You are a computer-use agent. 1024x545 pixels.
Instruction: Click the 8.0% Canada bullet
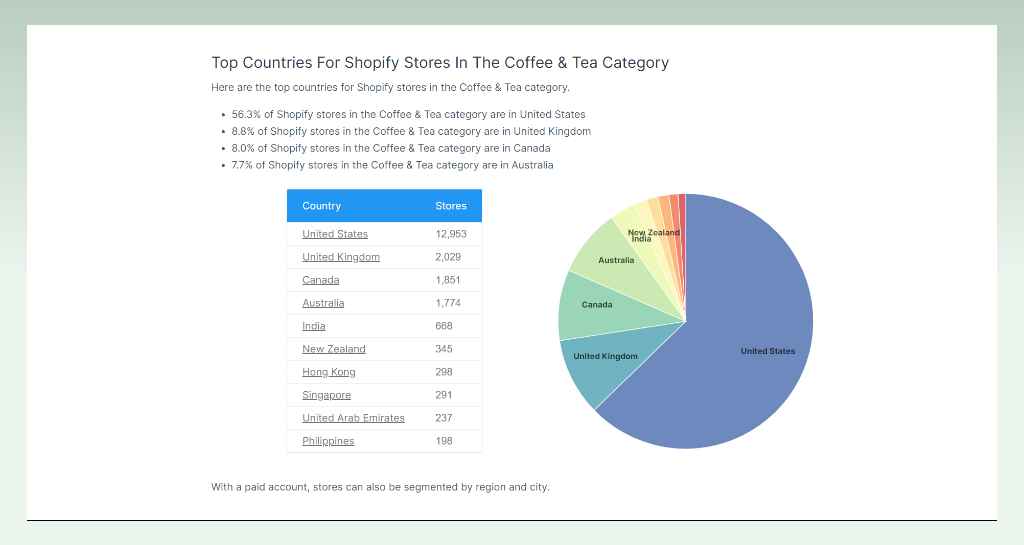click(x=391, y=148)
